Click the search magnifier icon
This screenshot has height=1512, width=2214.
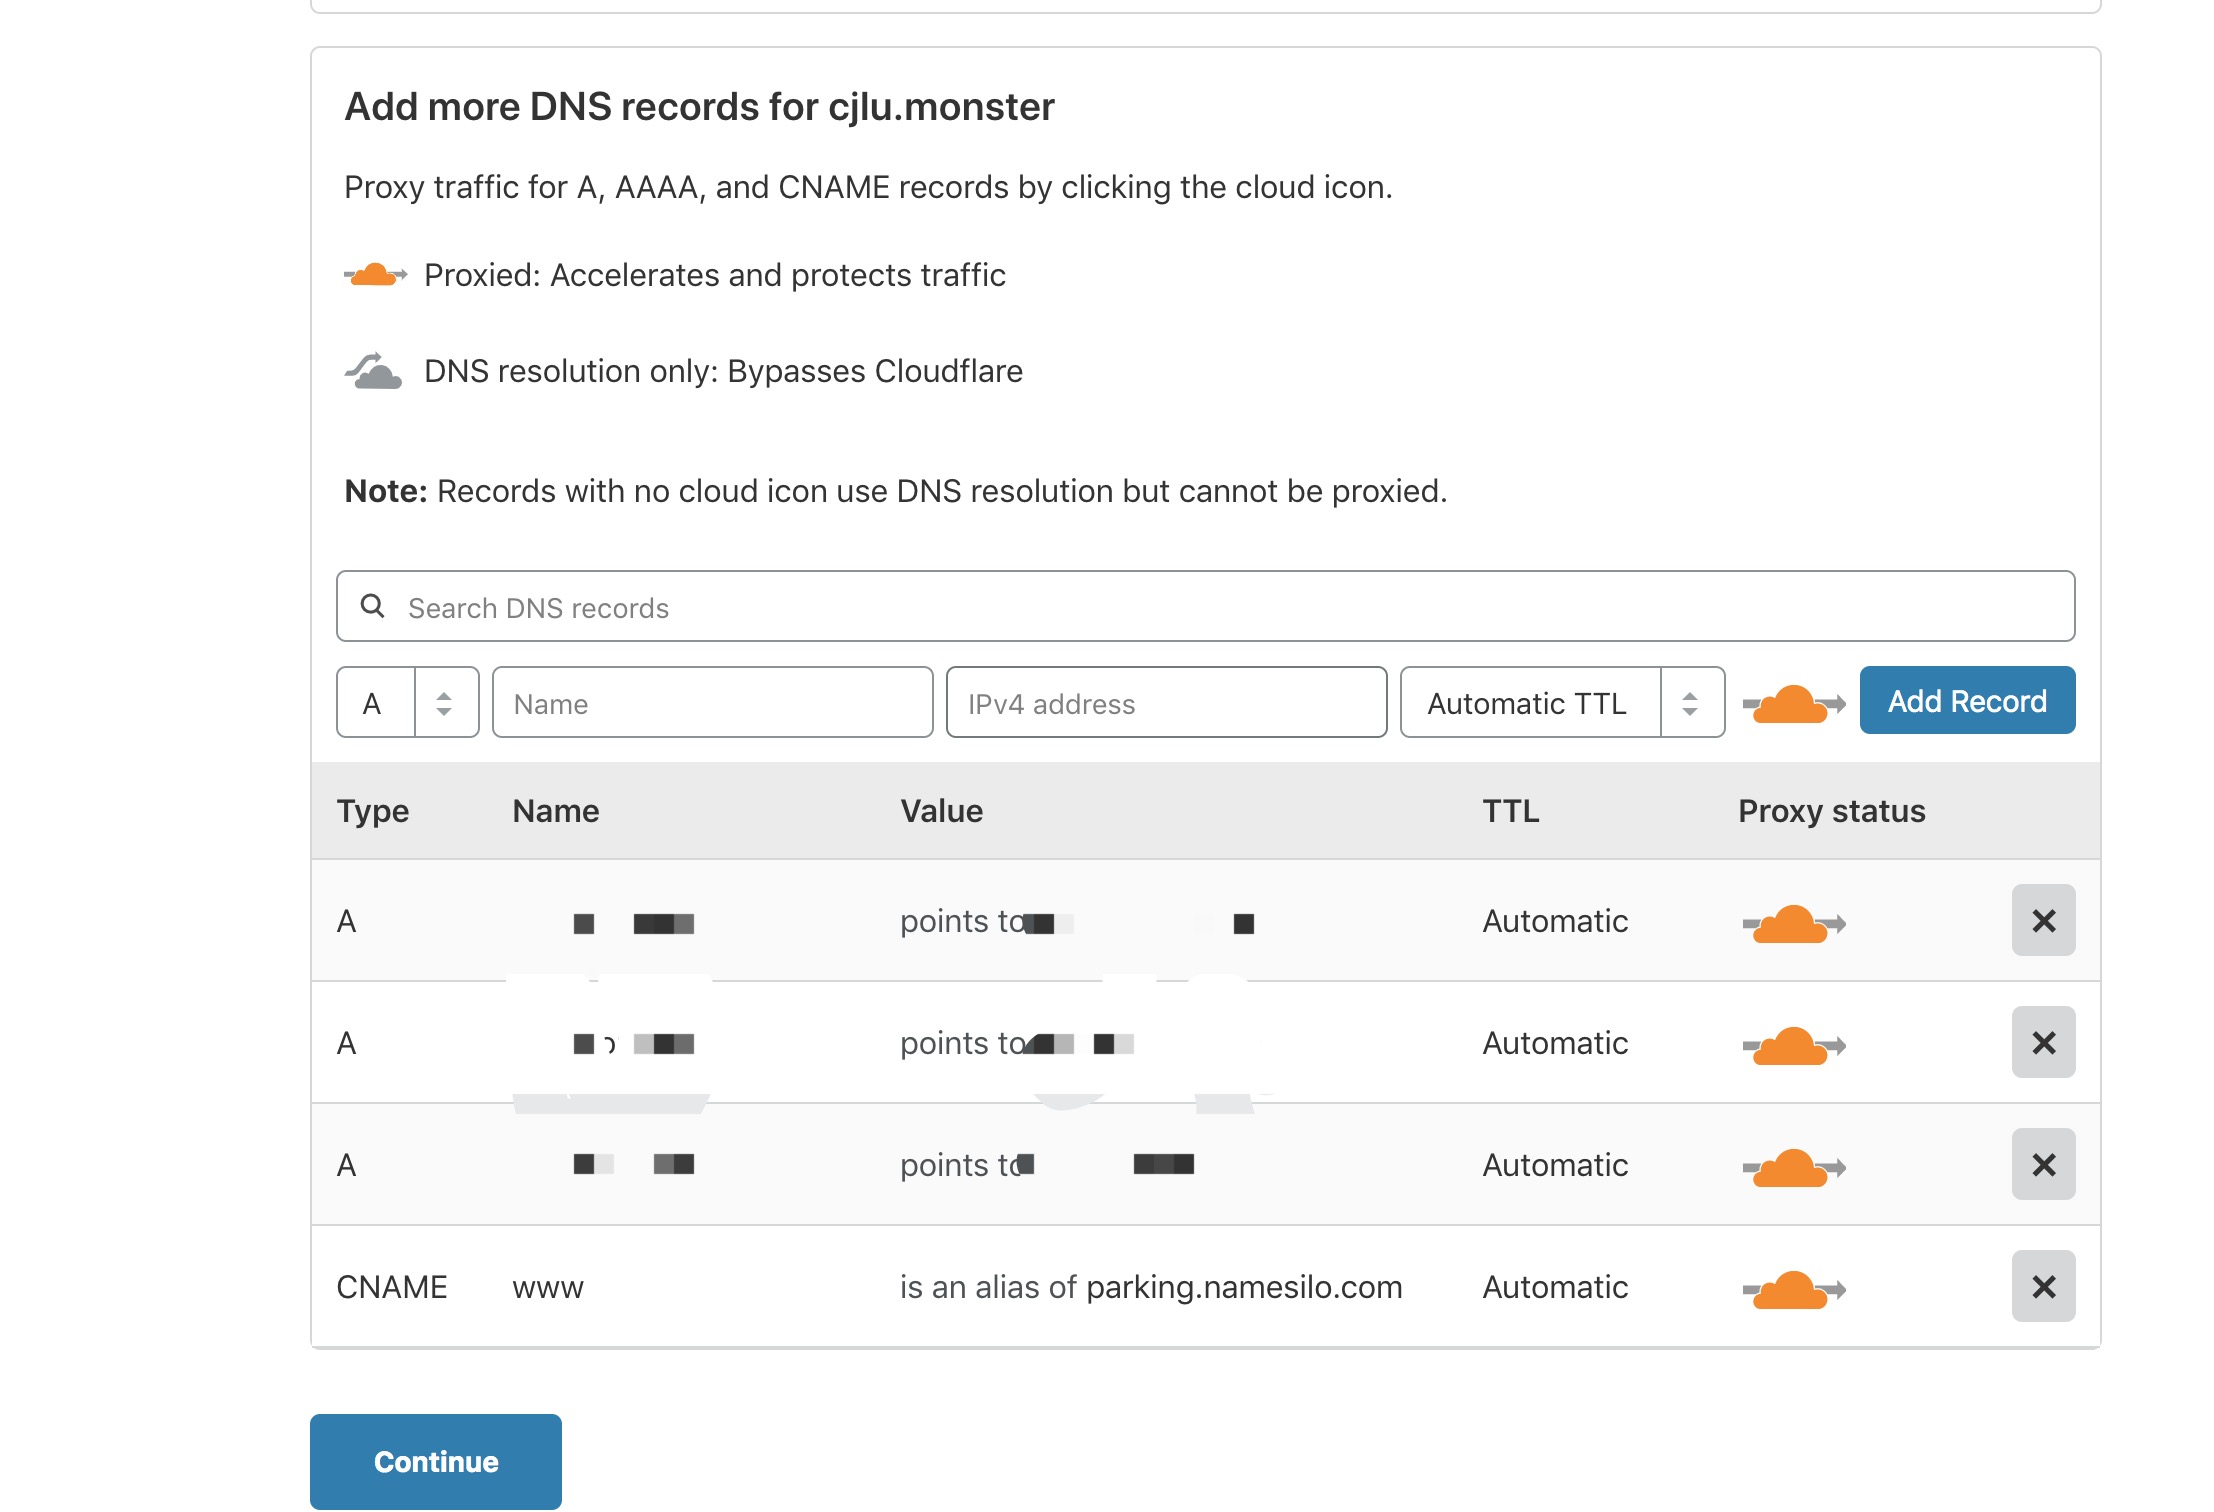click(372, 605)
